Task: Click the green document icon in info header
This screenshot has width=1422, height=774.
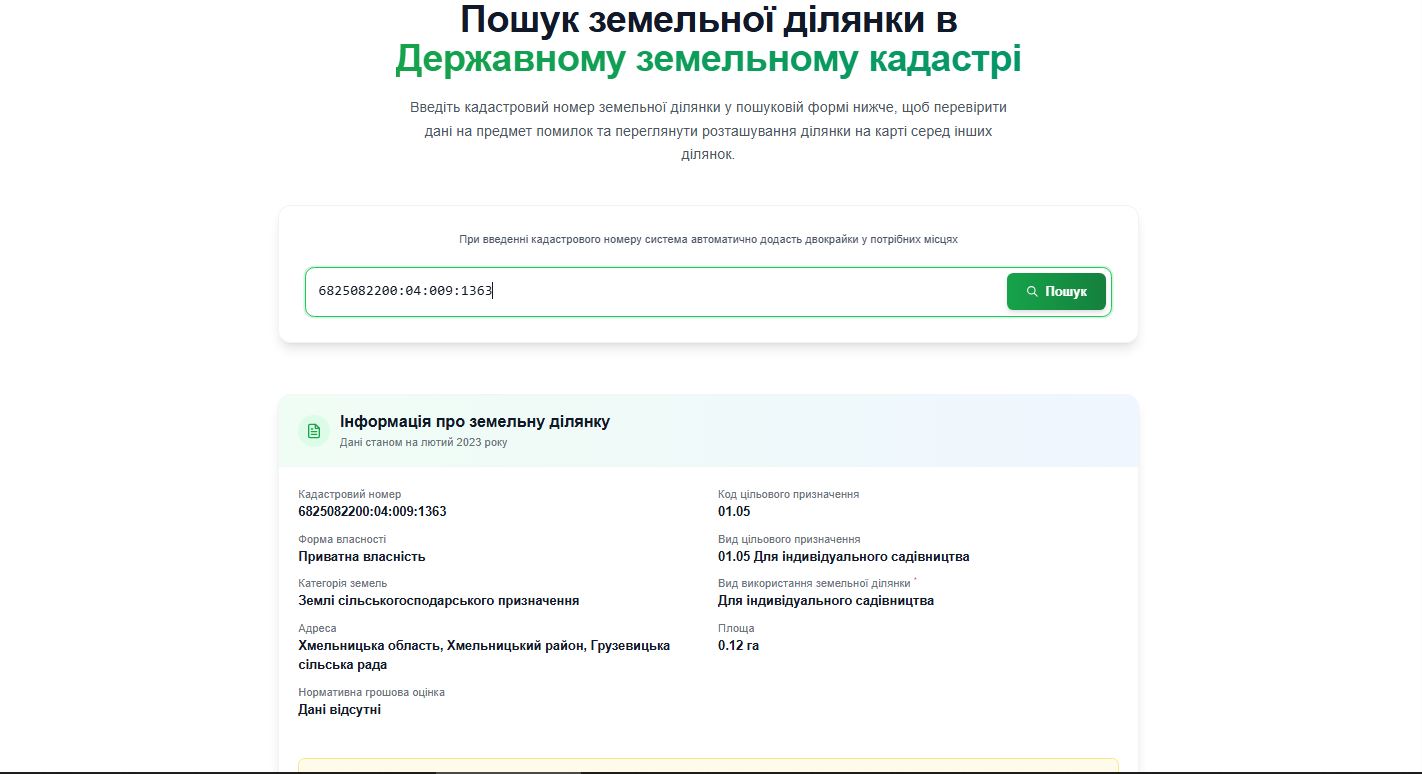Action: [314, 431]
